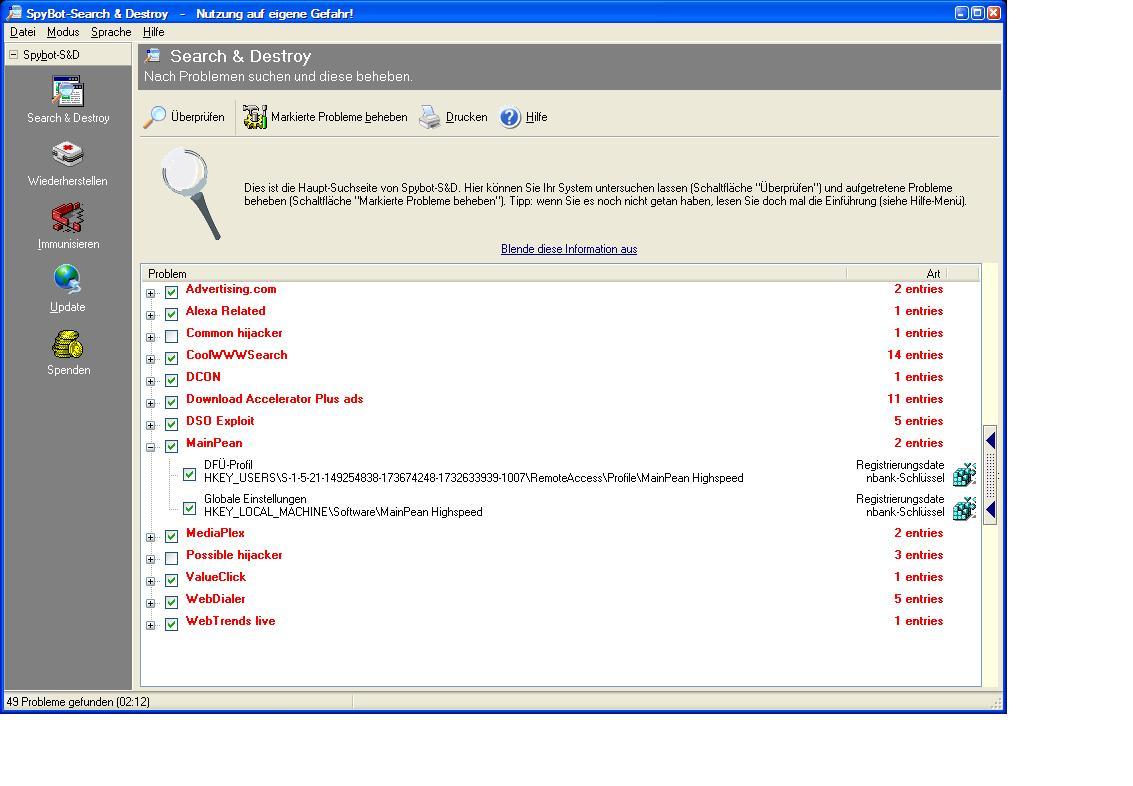Uncheck the CoolWWWSearch checkbox
Viewport: 1133px width, 786px height.
[x=171, y=358]
